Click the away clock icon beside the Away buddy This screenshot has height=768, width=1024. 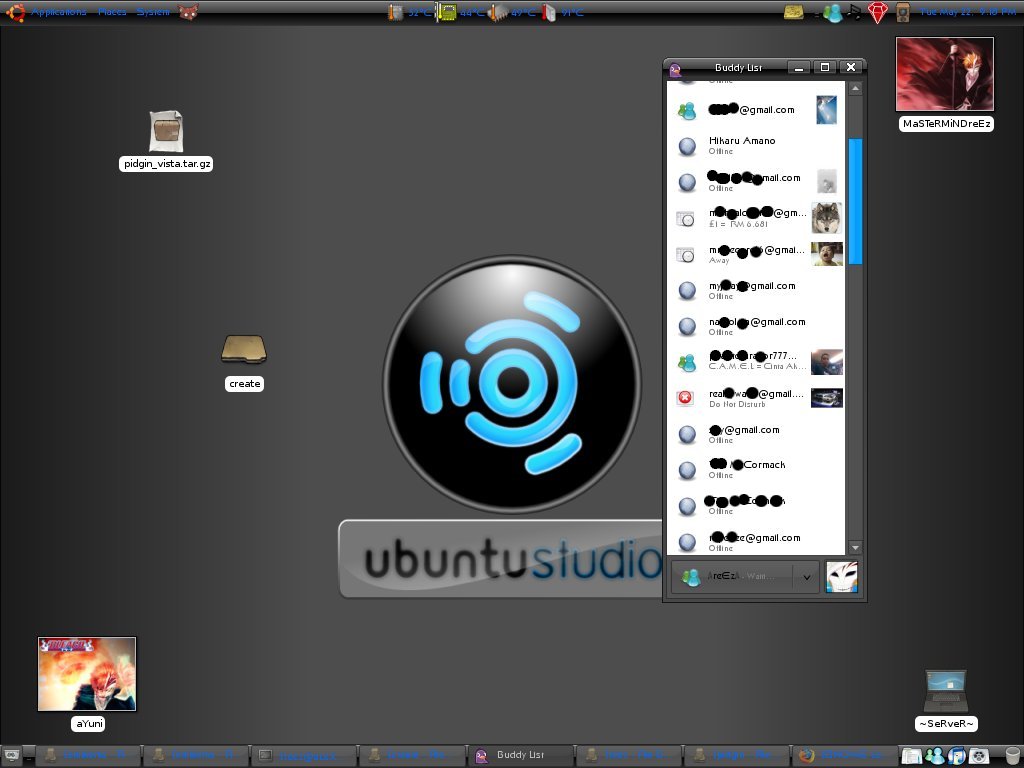point(685,255)
